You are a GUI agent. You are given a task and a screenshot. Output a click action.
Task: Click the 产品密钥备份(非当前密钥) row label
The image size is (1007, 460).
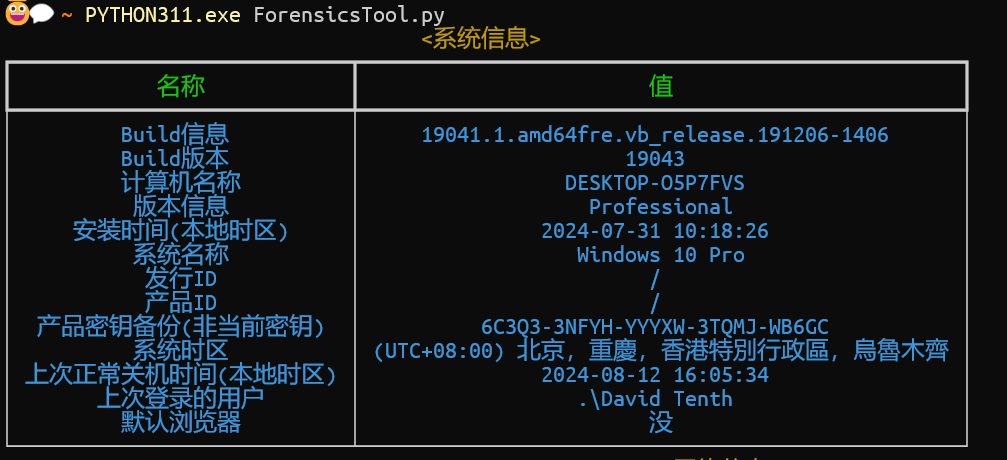tap(180, 326)
